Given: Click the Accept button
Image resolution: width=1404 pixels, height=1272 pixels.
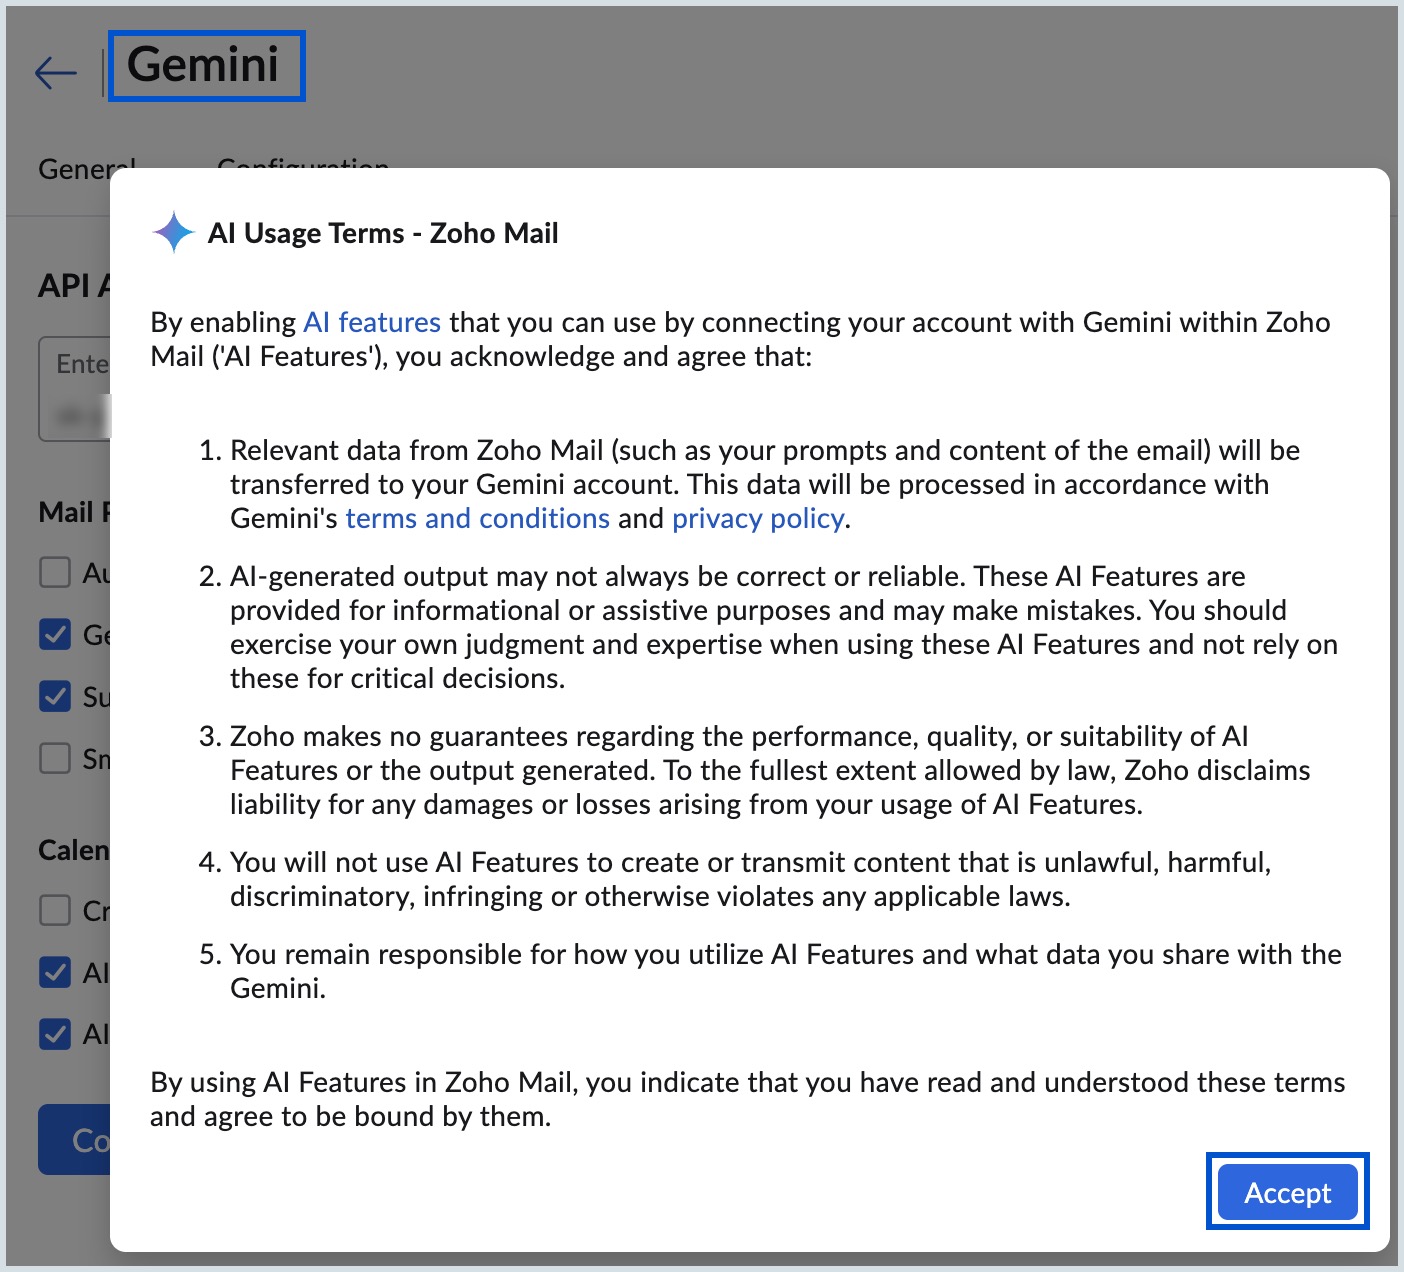Looking at the screenshot, I should 1286,1193.
